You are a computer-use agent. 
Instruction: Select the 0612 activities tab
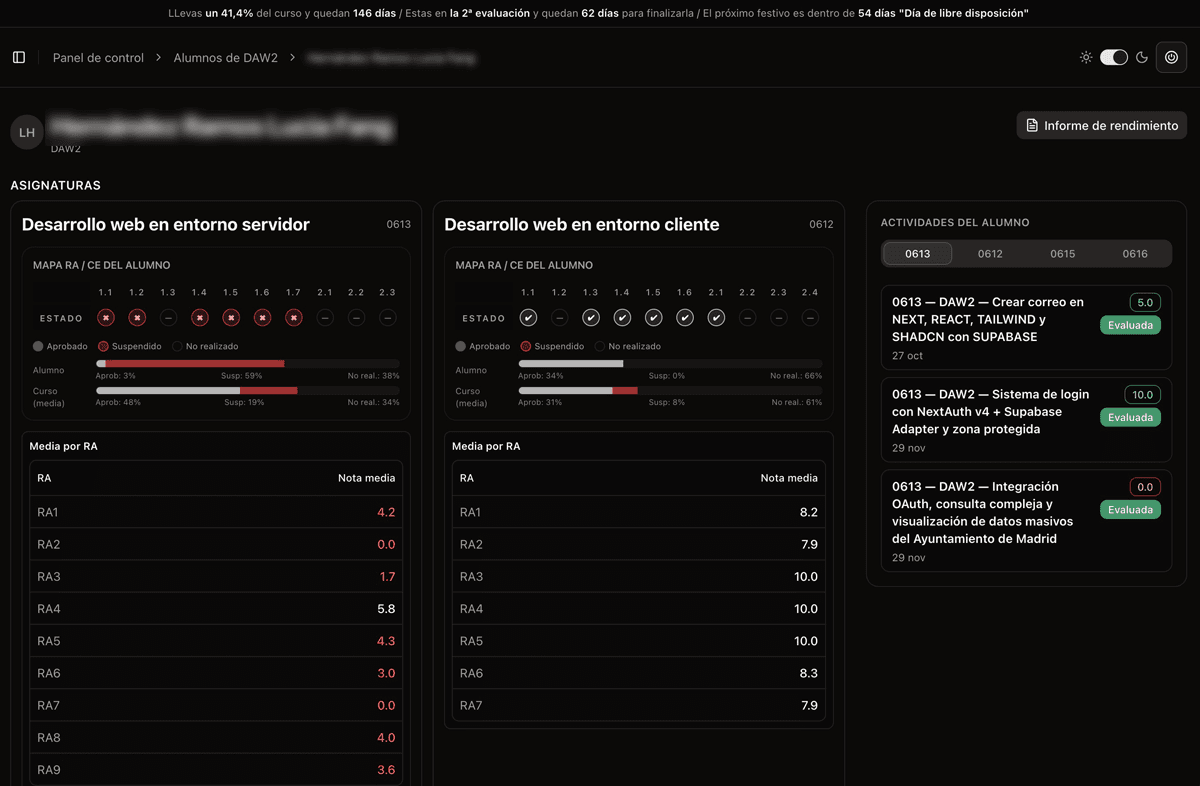[x=990, y=254]
